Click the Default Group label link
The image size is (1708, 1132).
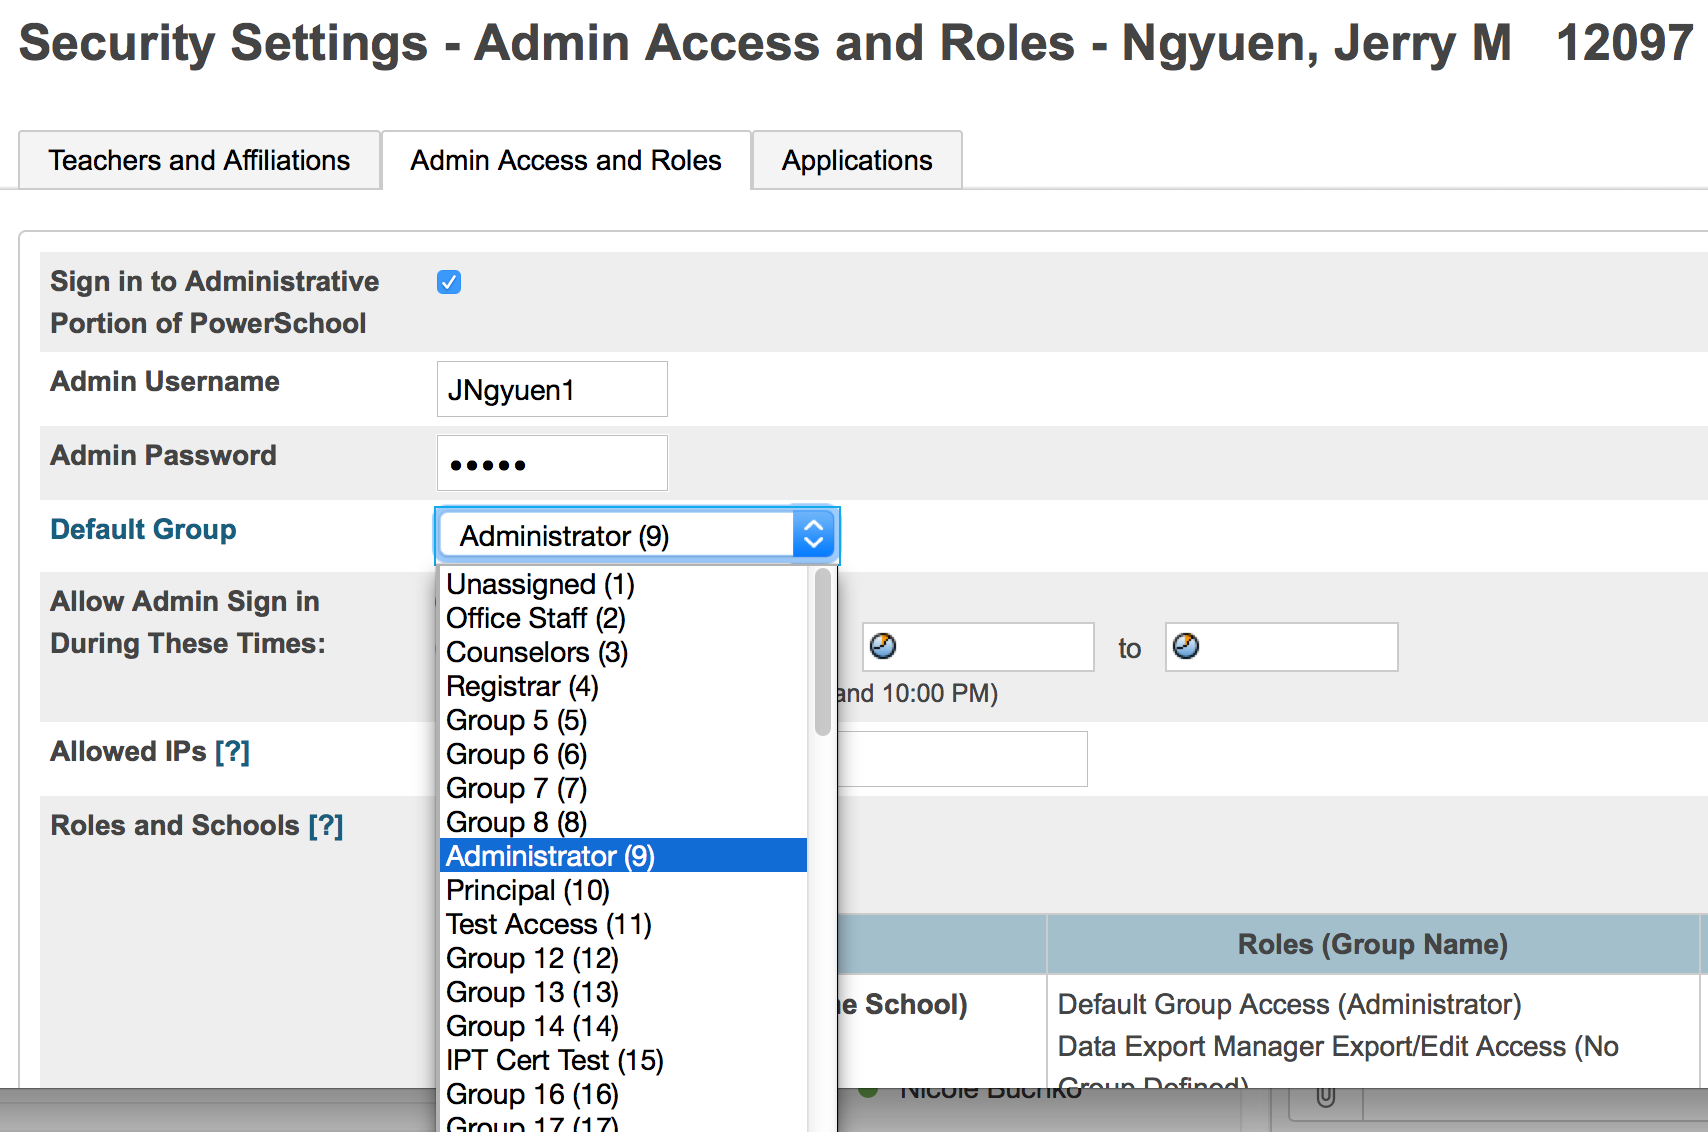143,529
